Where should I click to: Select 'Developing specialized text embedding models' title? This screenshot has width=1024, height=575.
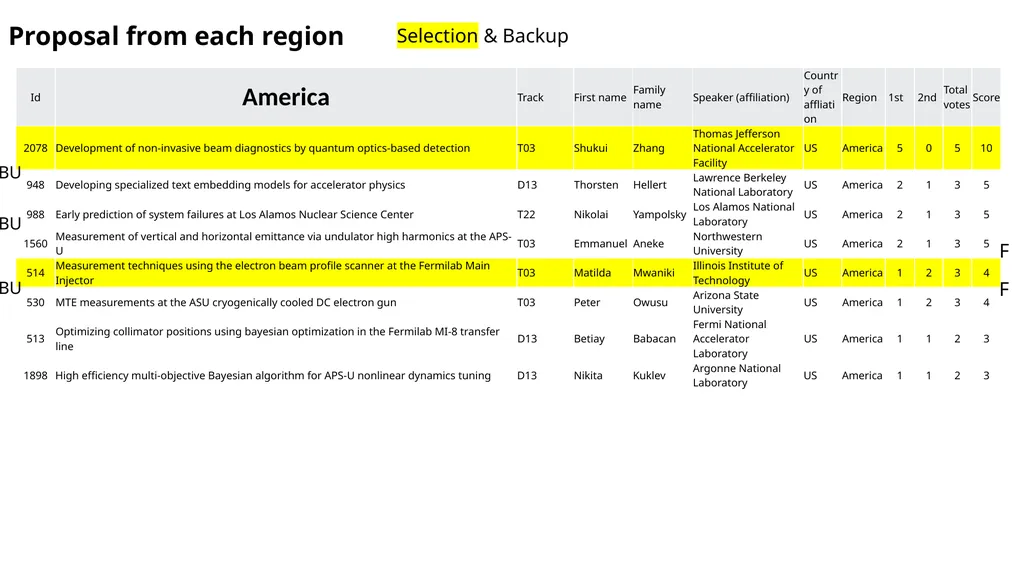tap(230, 185)
